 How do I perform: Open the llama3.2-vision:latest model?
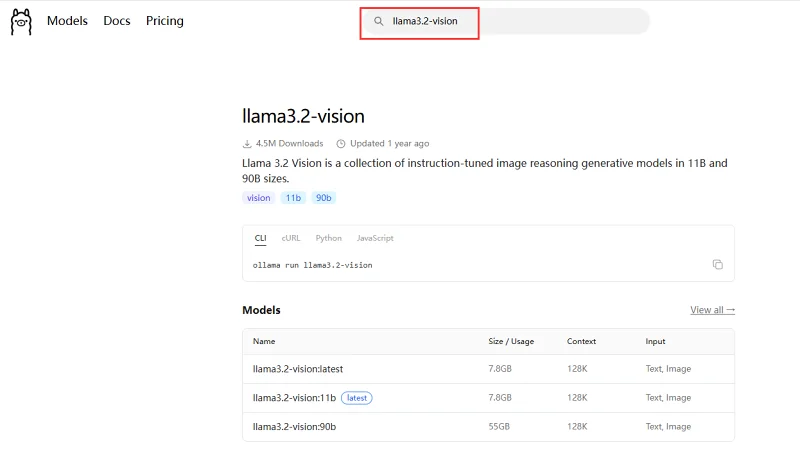point(298,369)
